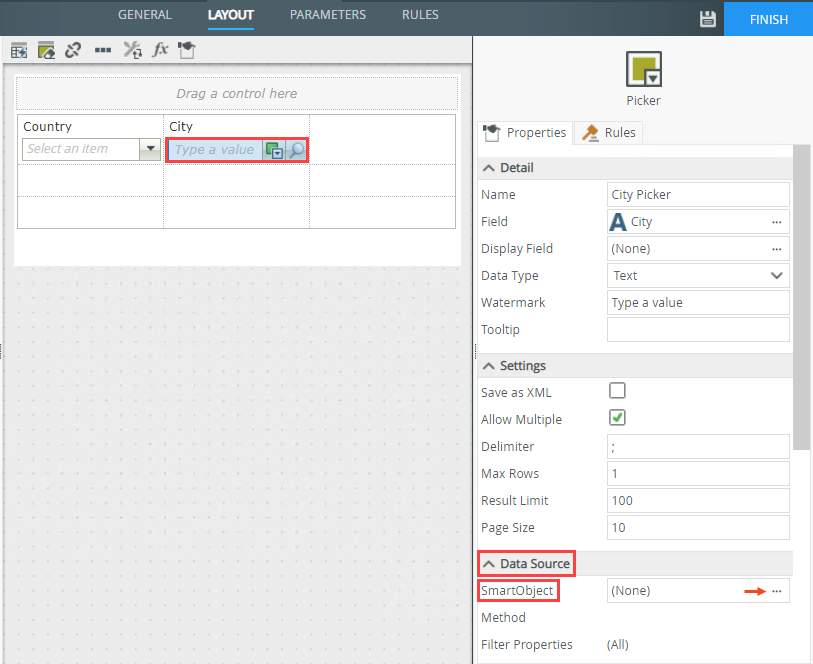Click the Save (floppy disk) icon near FINISH
The height and width of the screenshot is (664, 813).
pos(708,18)
